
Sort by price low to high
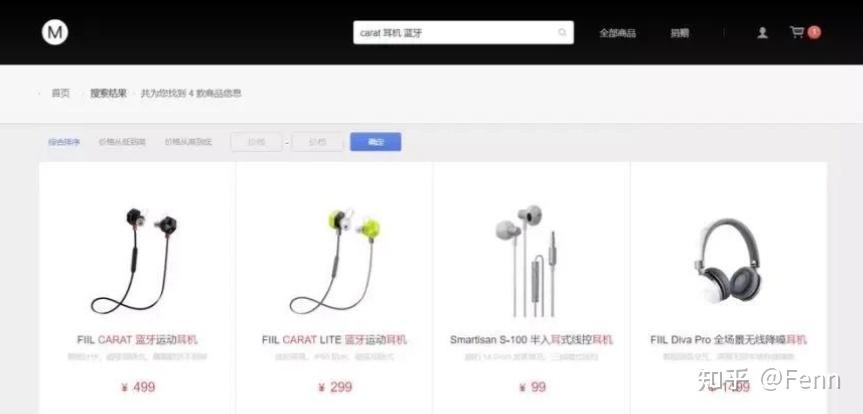point(122,142)
